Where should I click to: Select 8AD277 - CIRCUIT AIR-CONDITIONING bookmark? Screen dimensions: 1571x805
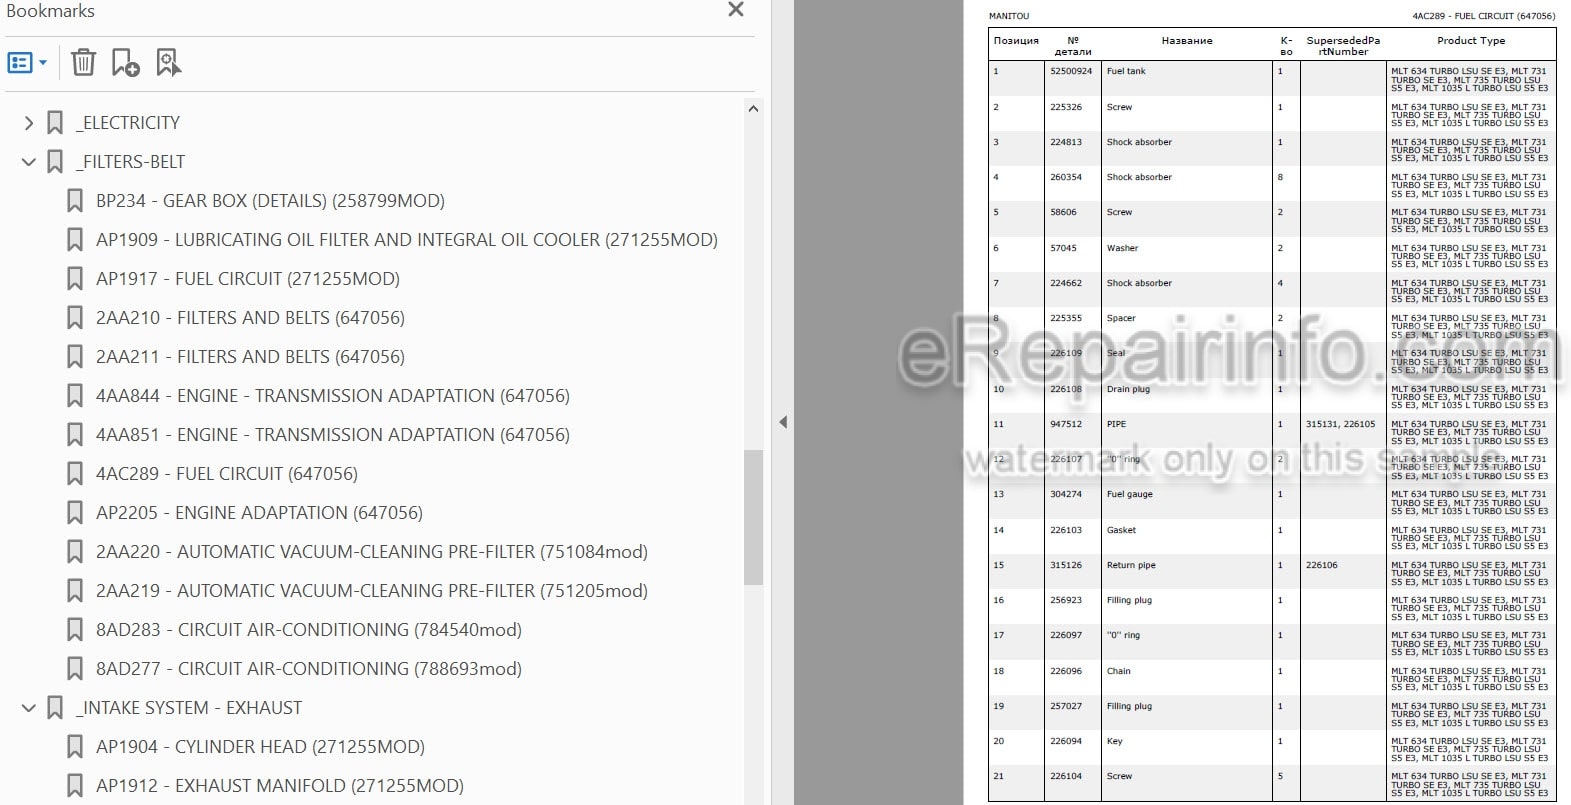click(x=309, y=669)
